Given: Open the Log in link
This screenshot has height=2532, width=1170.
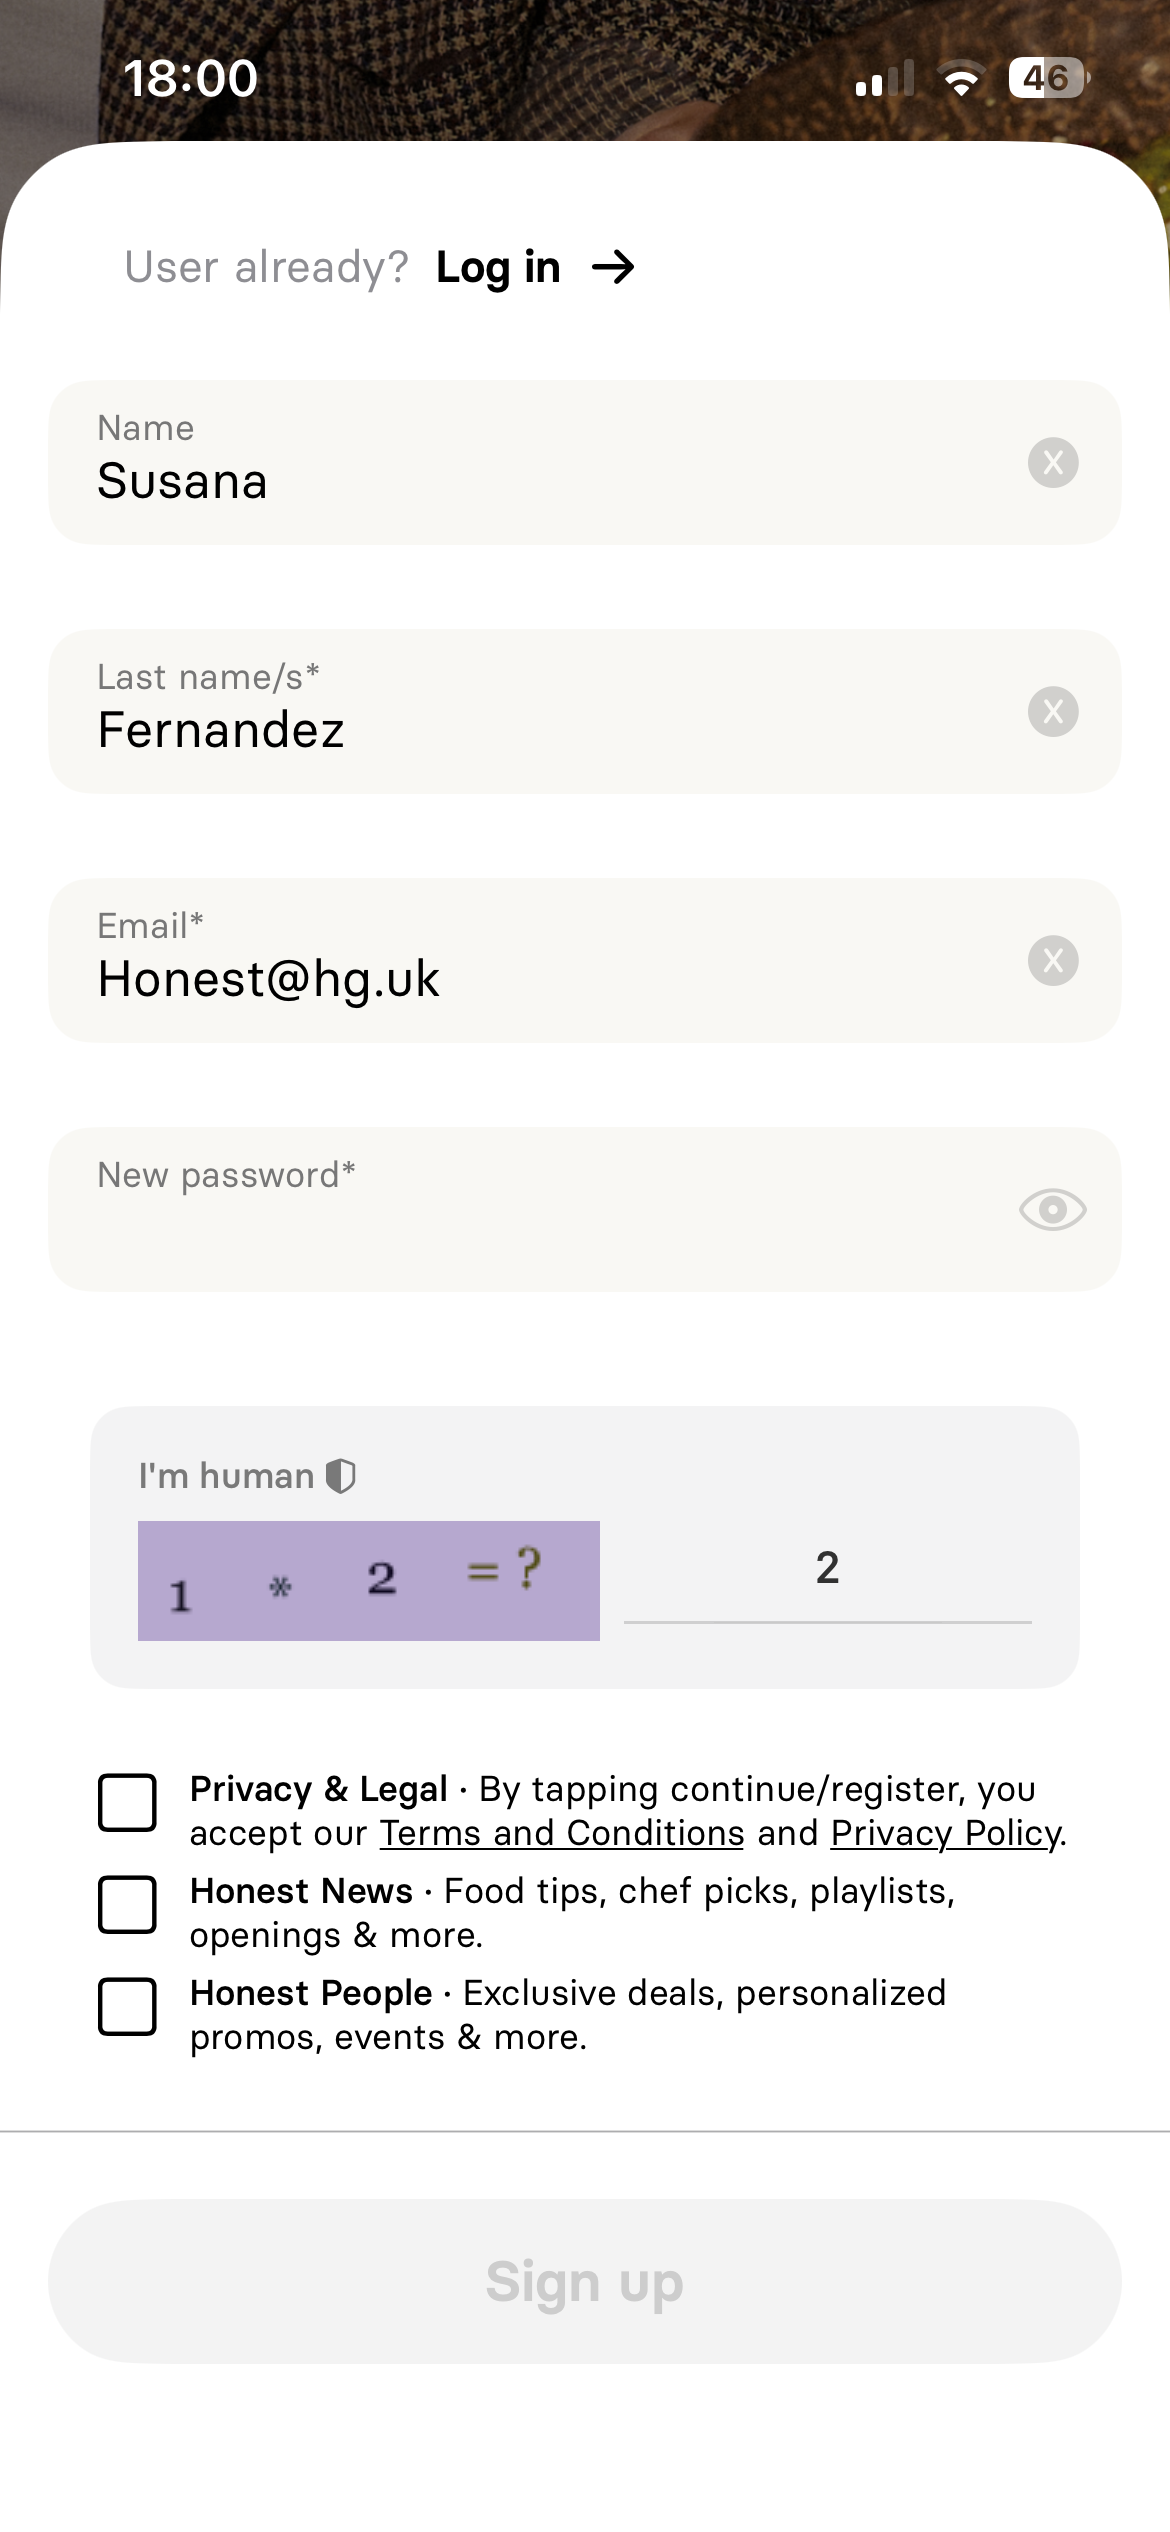Looking at the screenshot, I should coord(498,268).
